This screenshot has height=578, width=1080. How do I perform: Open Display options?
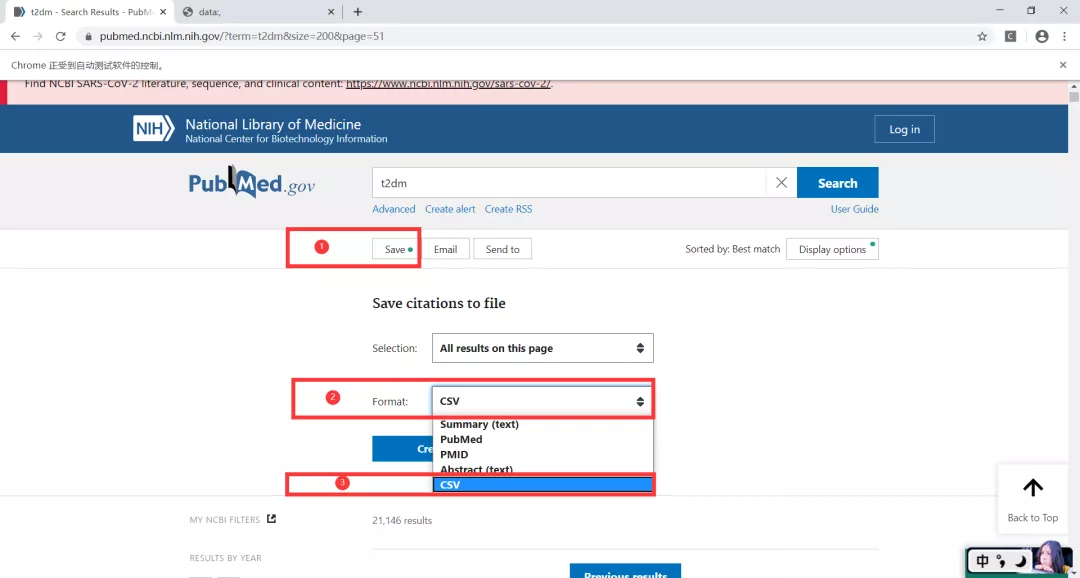coord(832,249)
